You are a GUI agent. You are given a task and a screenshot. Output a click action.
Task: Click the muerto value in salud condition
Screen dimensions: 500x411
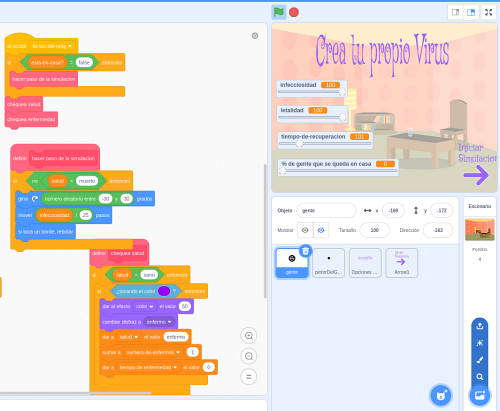coord(87,181)
